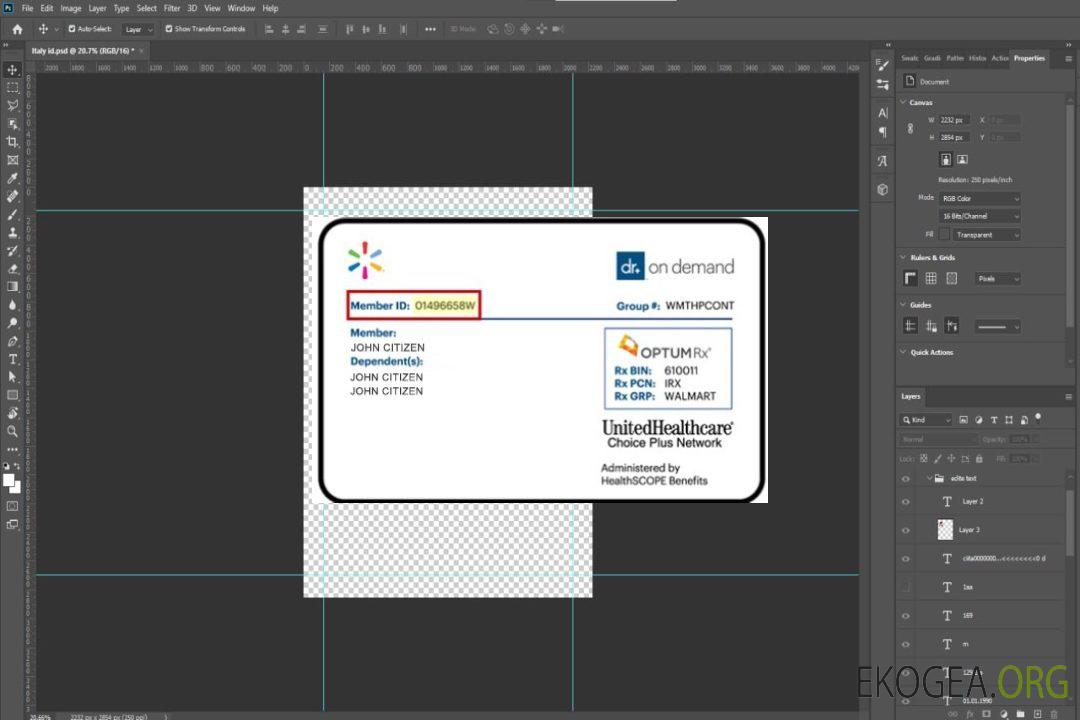Select the Zoom tool magnifier
Screen dimensions: 1080x720
click(x=12, y=431)
